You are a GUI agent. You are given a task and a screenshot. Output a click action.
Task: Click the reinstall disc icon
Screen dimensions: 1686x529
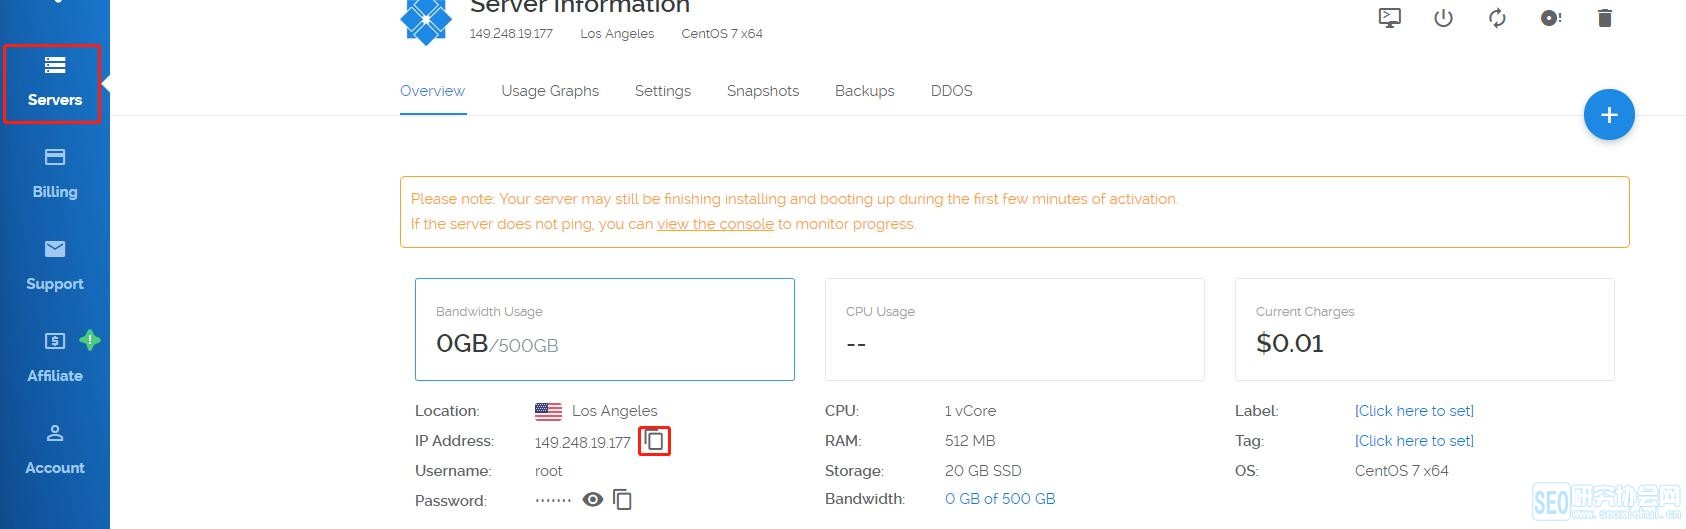point(1551,18)
